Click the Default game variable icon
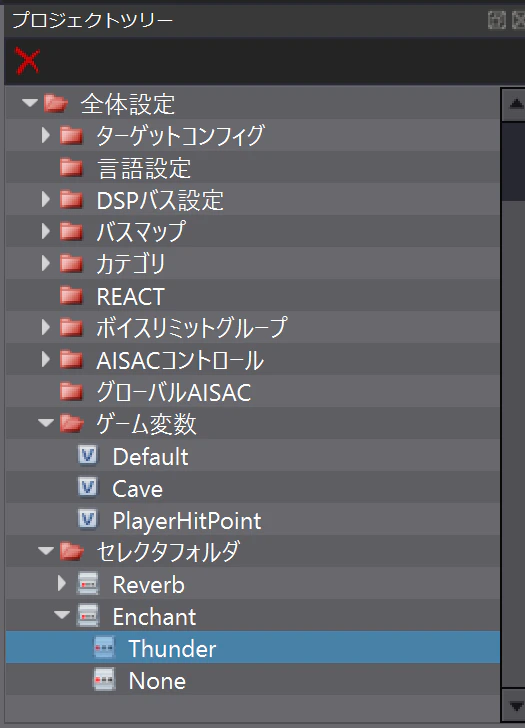Viewport: 525px width, 728px height. tap(88, 455)
